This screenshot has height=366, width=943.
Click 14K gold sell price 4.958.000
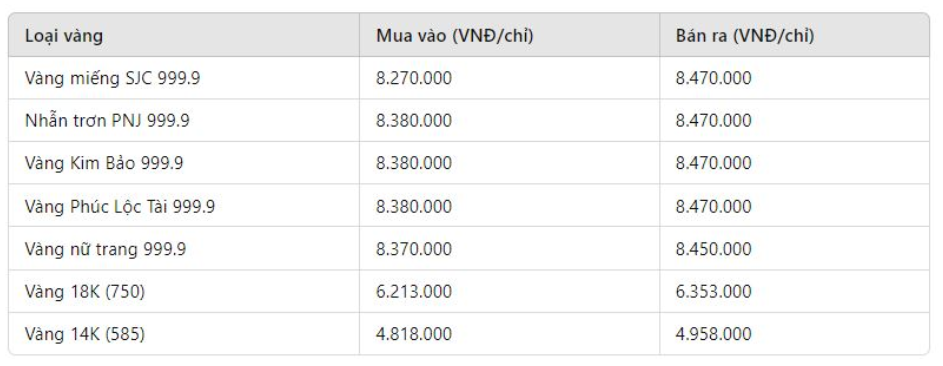[713, 334]
